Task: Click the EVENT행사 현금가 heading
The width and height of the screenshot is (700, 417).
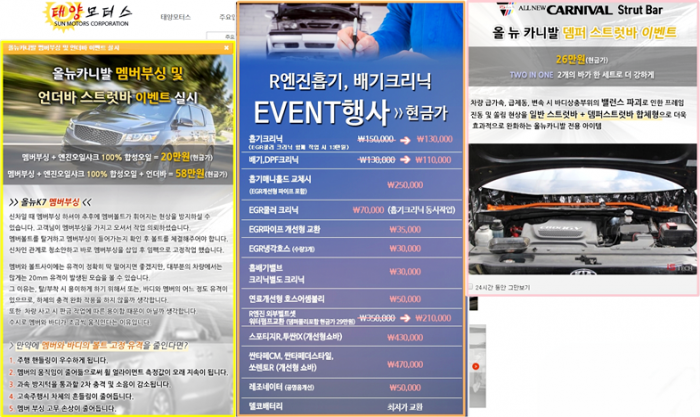Action: tap(350, 112)
